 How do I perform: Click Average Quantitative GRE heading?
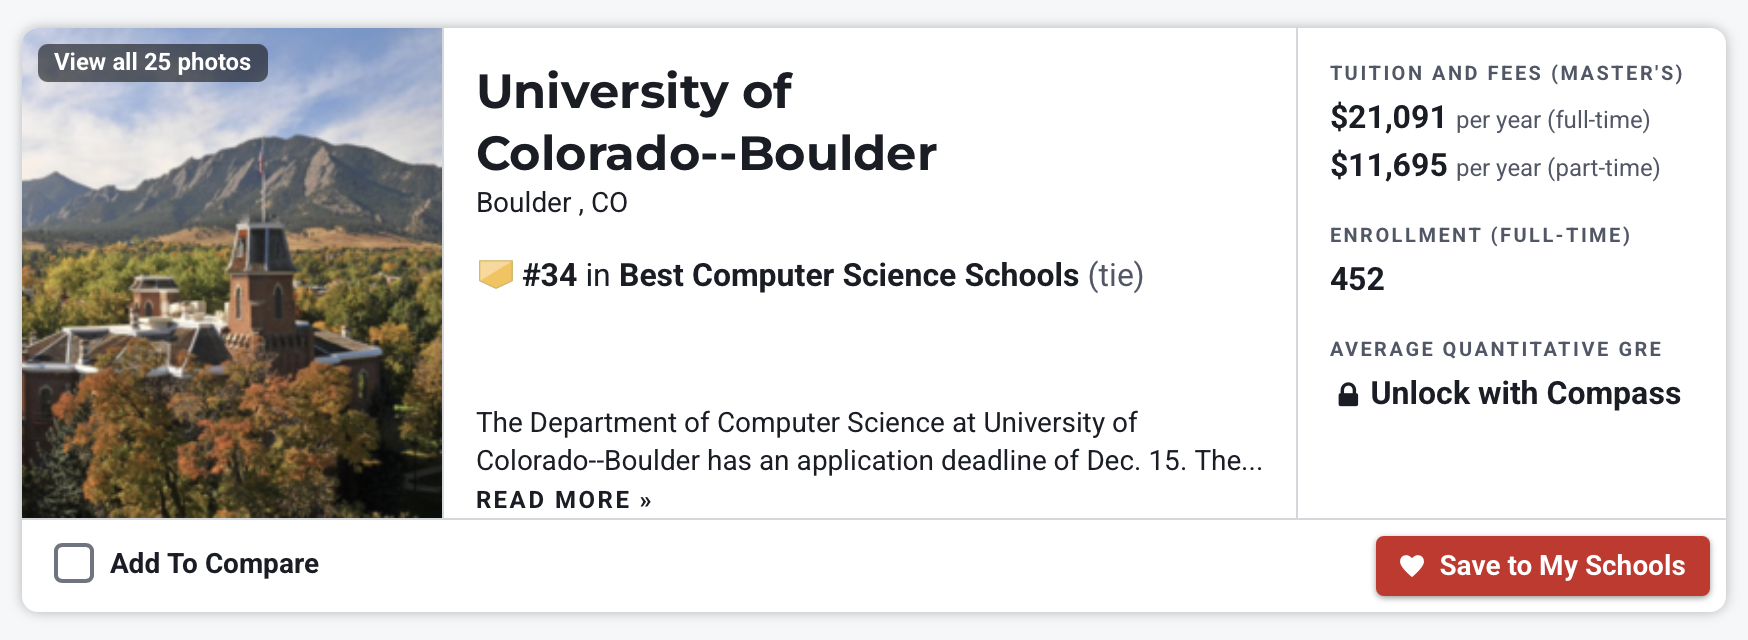[1495, 349]
